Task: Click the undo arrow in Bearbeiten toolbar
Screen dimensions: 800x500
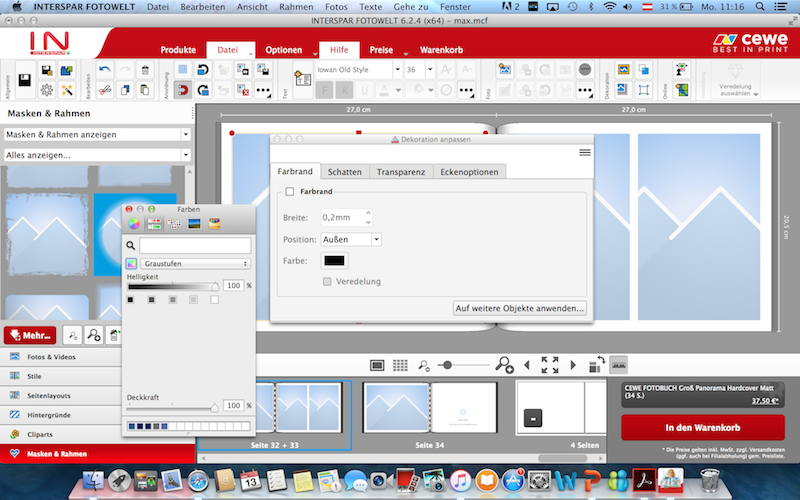Action: 105,70
